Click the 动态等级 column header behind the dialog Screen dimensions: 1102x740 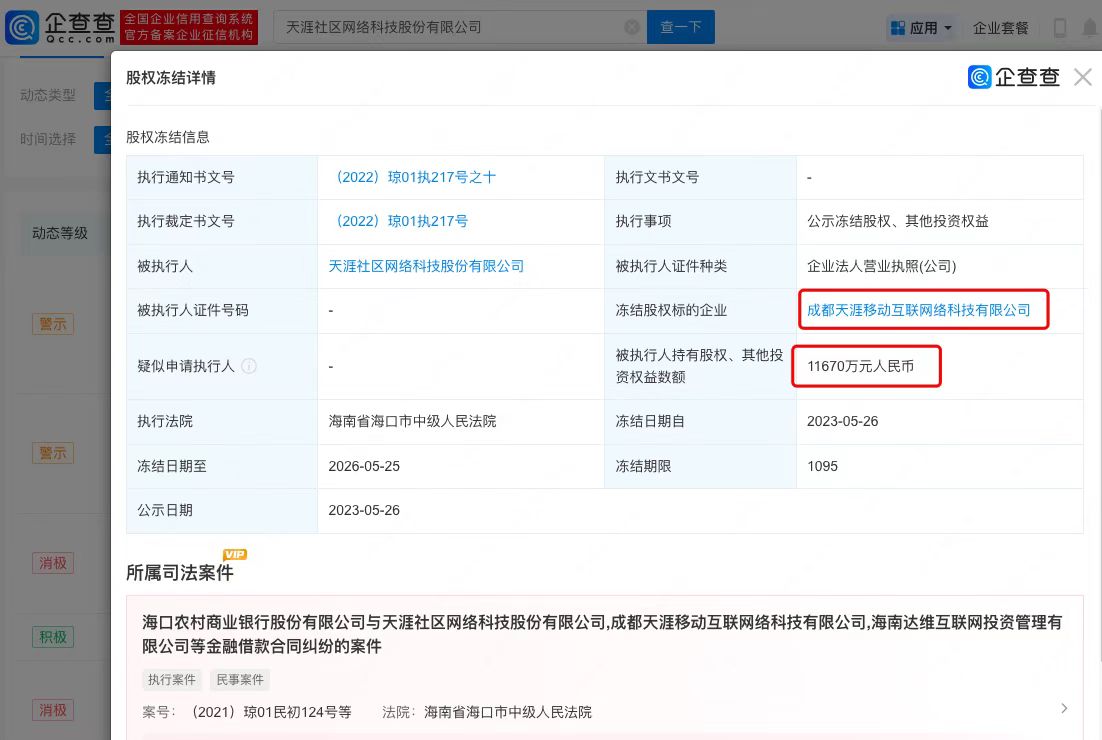[60, 233]
